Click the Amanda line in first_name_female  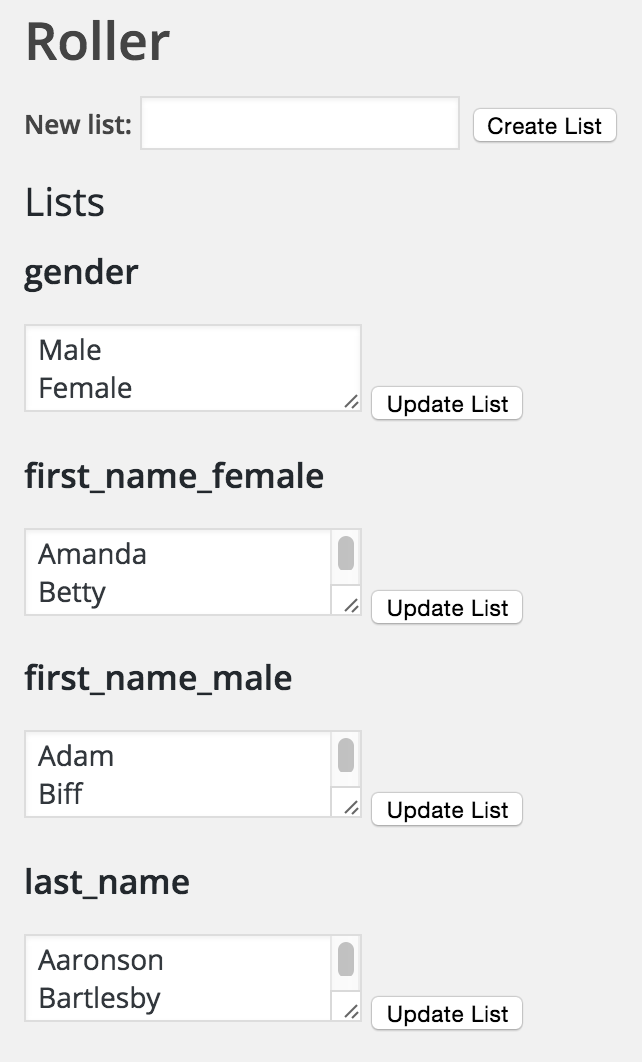click(x=92, y=554)
